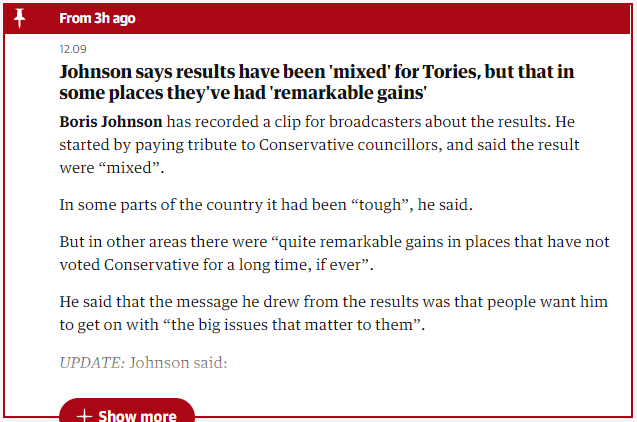Click the quoted word 'mixed' in the first paragraph
The width and height of the screenshot is (637, 422).
pos(128,168)
